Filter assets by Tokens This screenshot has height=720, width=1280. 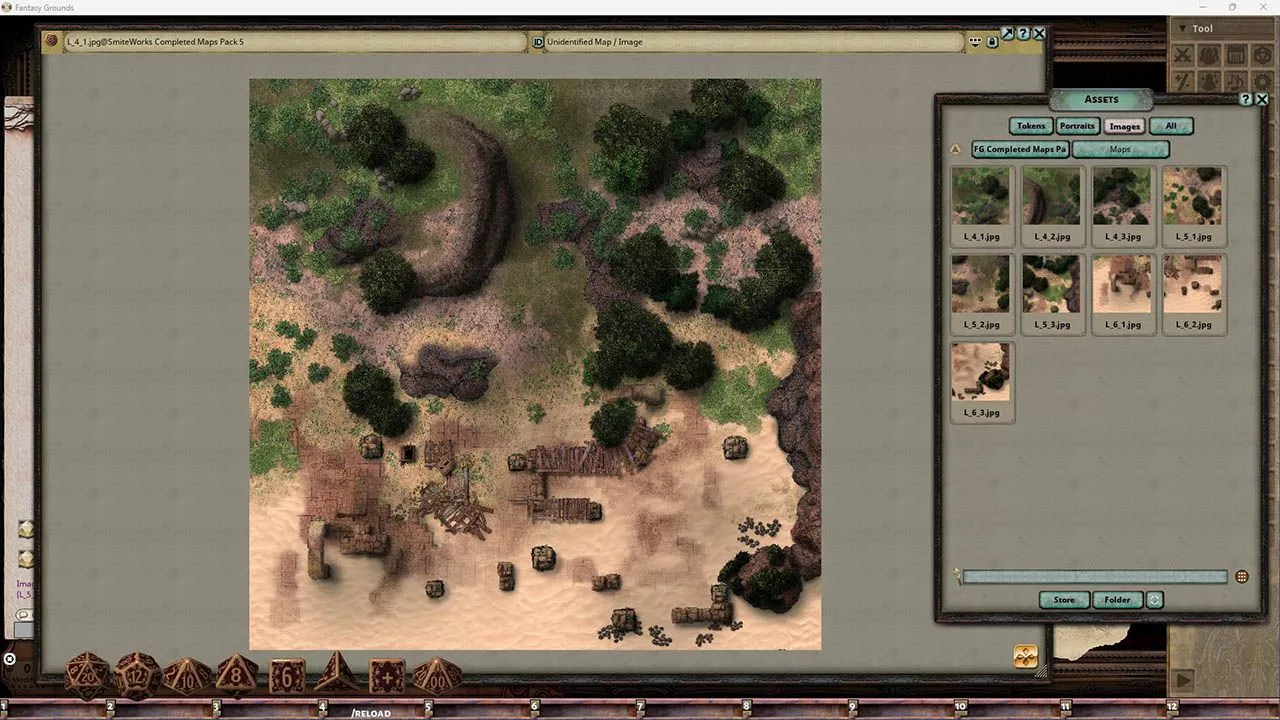click(1031, 126)
